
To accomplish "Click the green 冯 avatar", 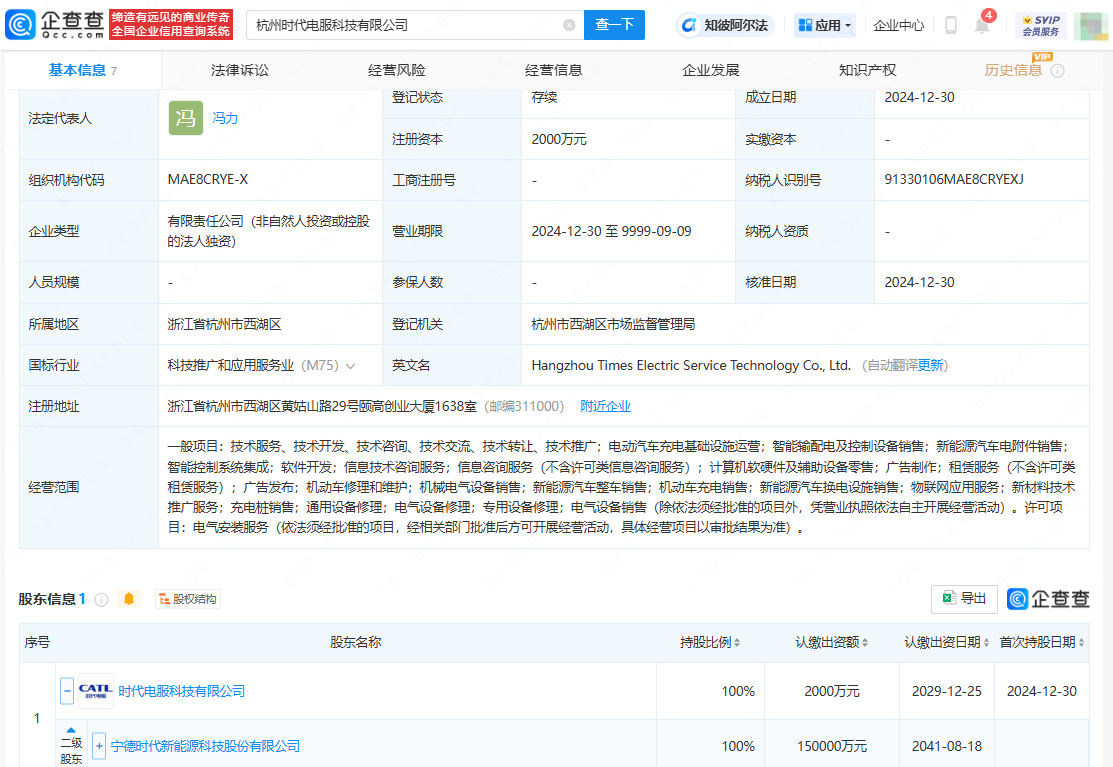I will [x=186, y=118].
